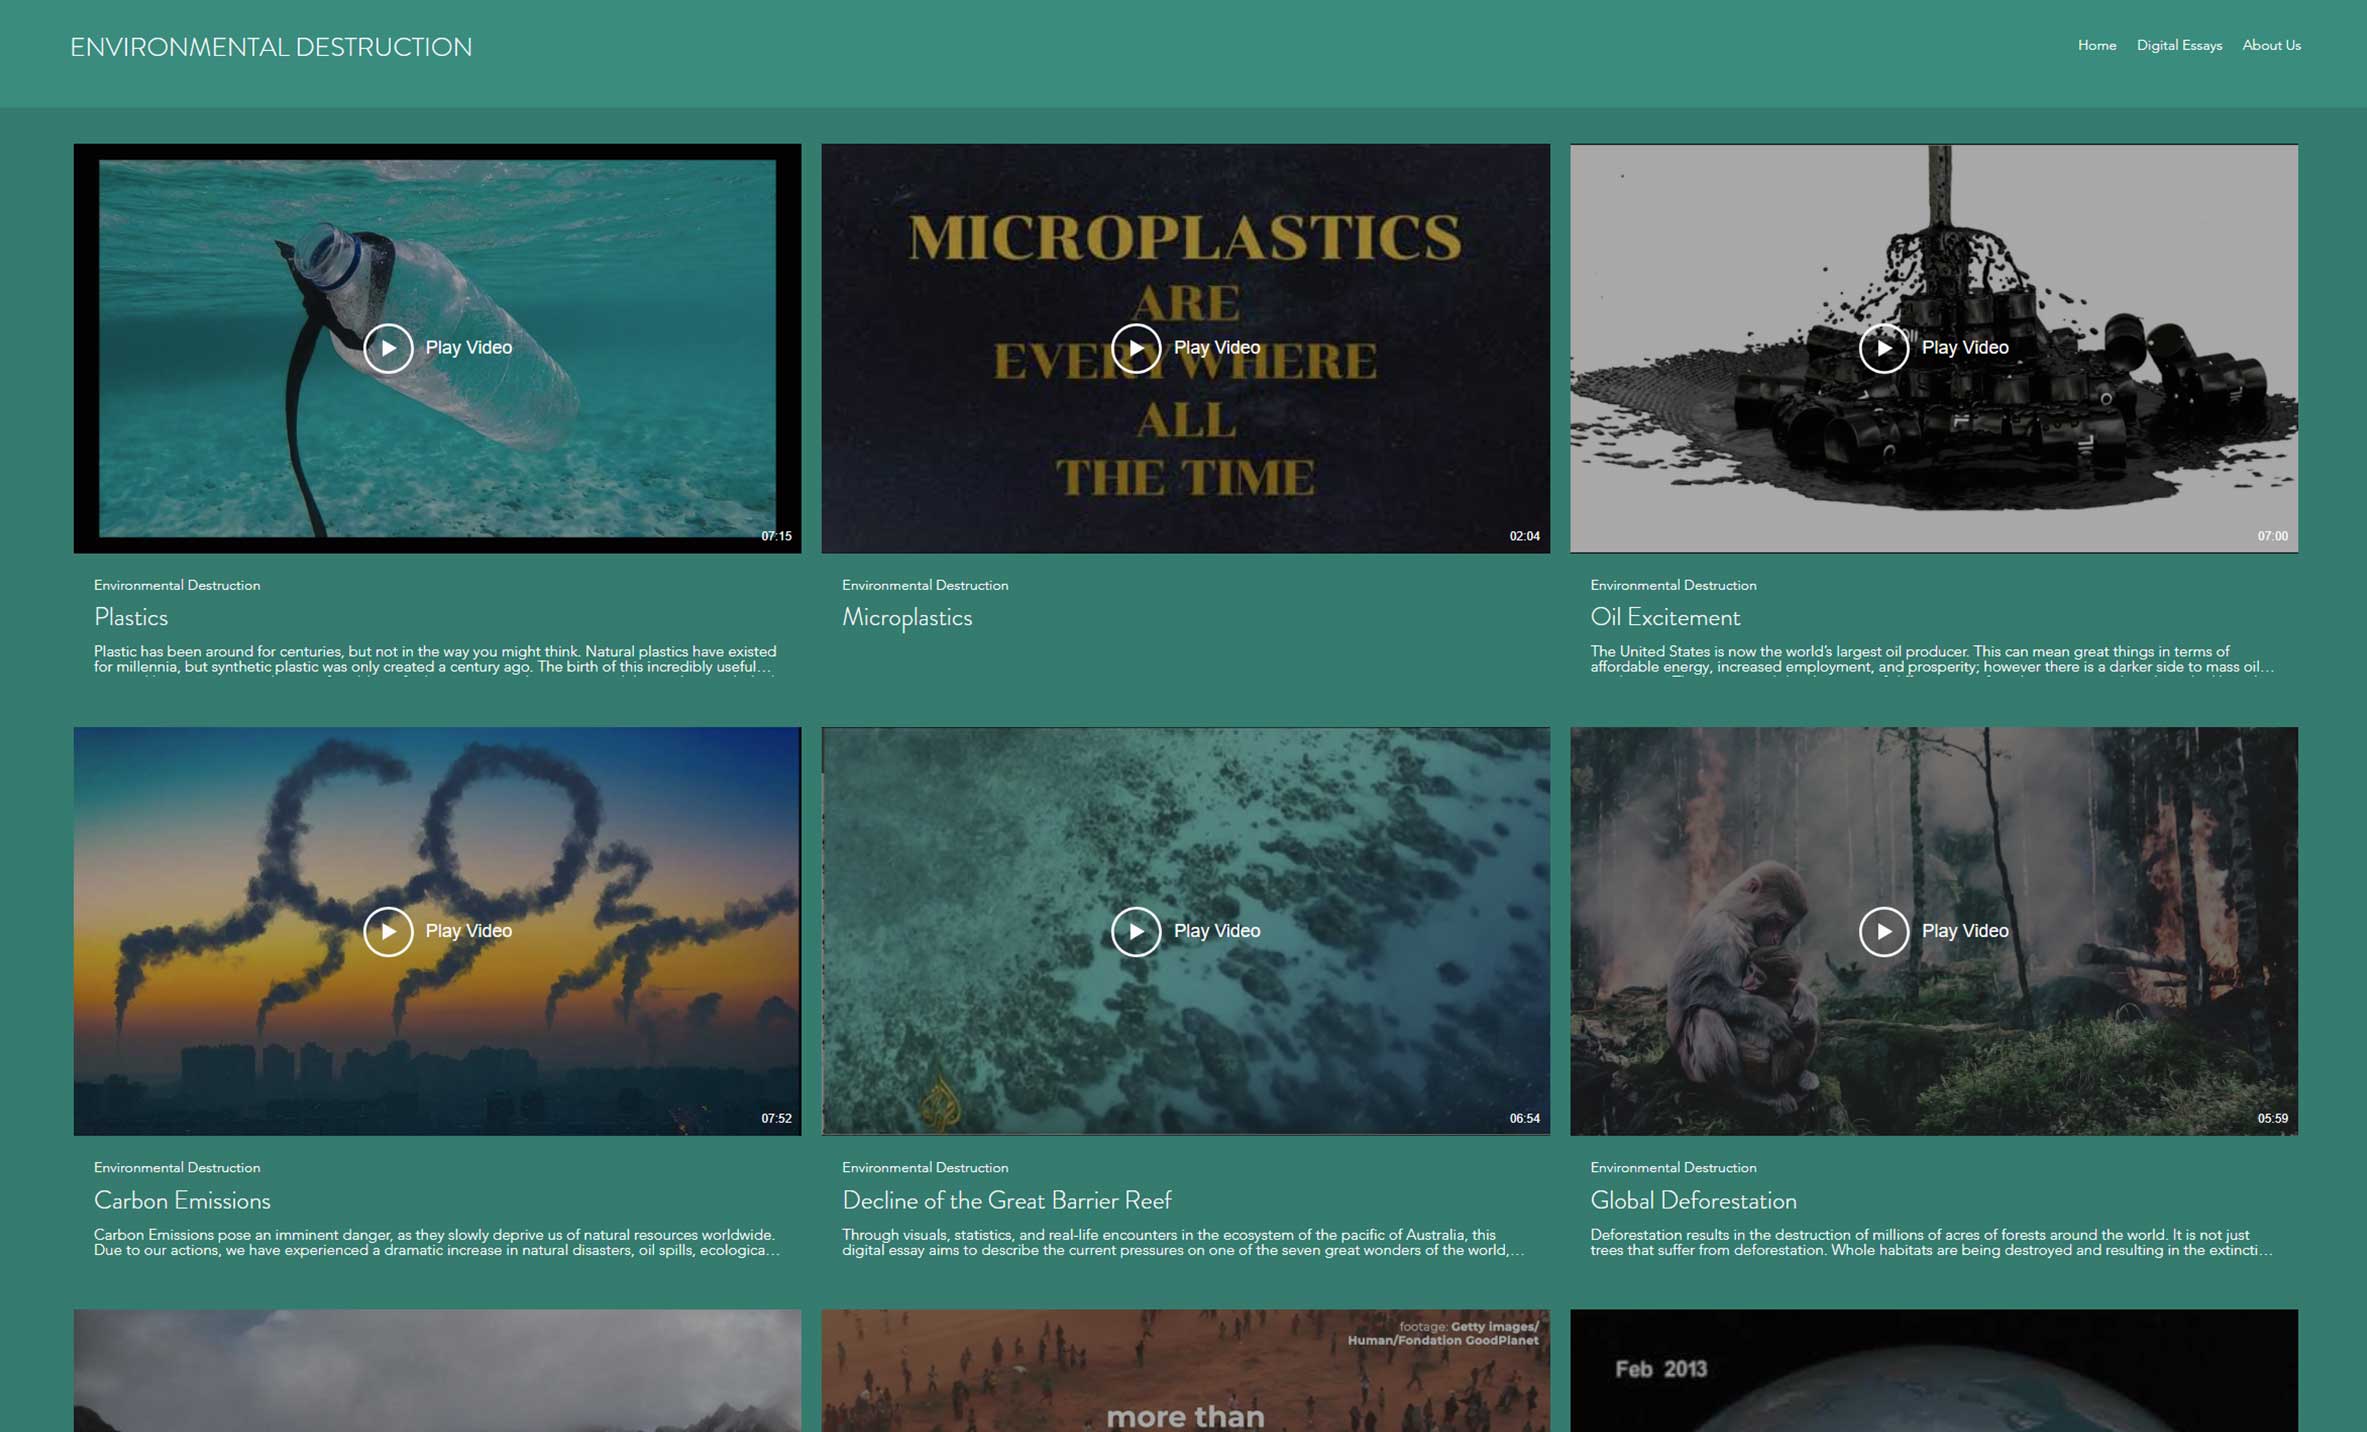Open the Home menu item
This screenshot has height=1432, width=2367.
[x=2096, y=45]
